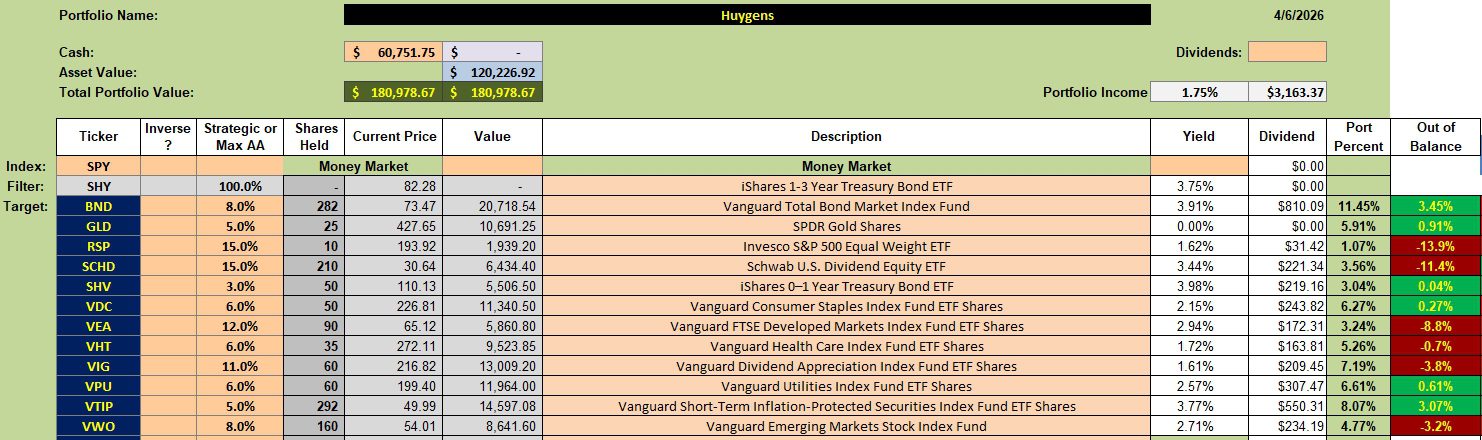1482x440 pixels.
Task: Select the SCHD ticker cell
Action: 98,266
